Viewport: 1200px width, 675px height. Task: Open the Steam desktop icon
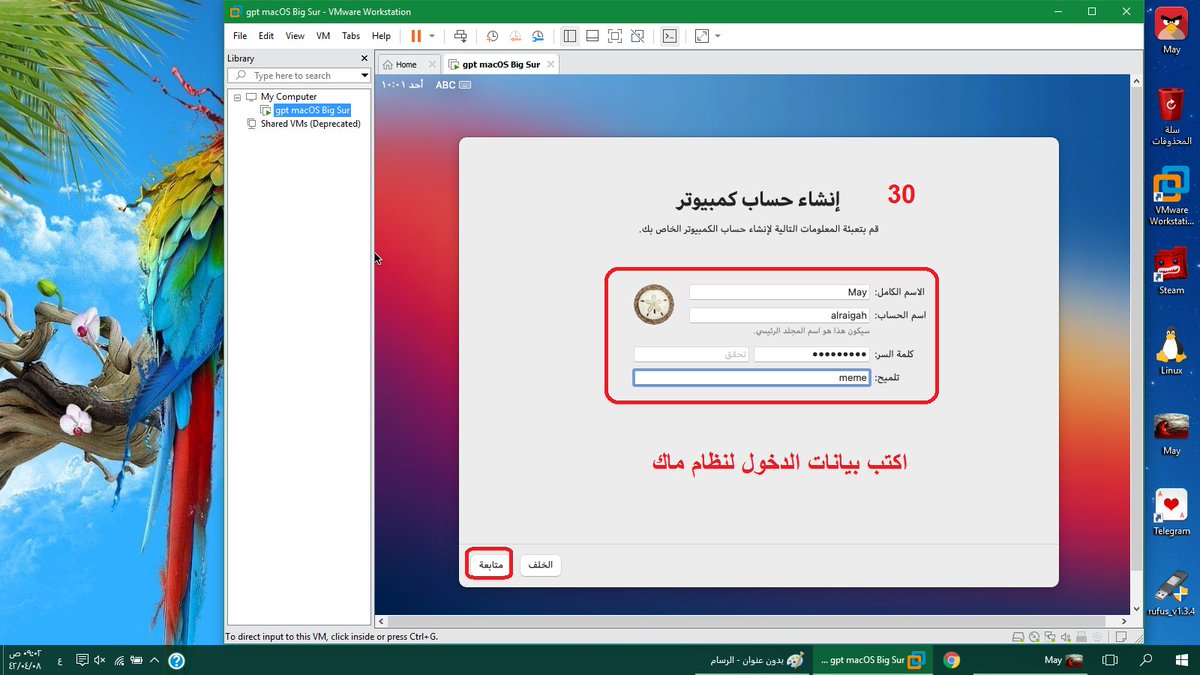coord(1171,270)
